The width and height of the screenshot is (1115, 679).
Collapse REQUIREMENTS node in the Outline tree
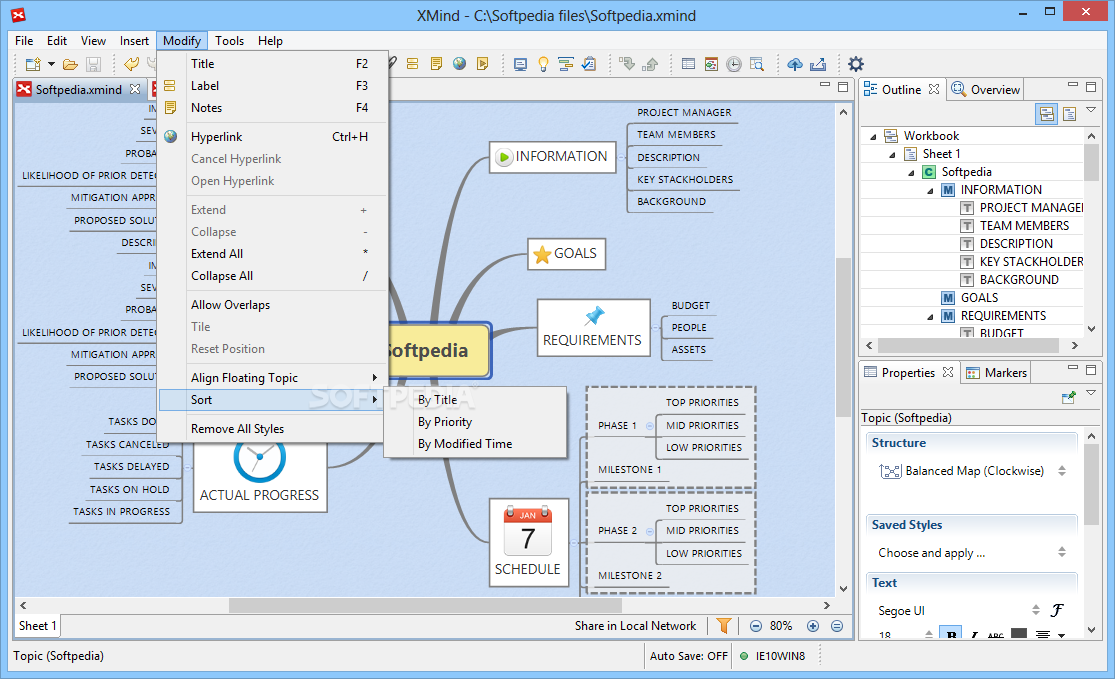tap(930, 316)
